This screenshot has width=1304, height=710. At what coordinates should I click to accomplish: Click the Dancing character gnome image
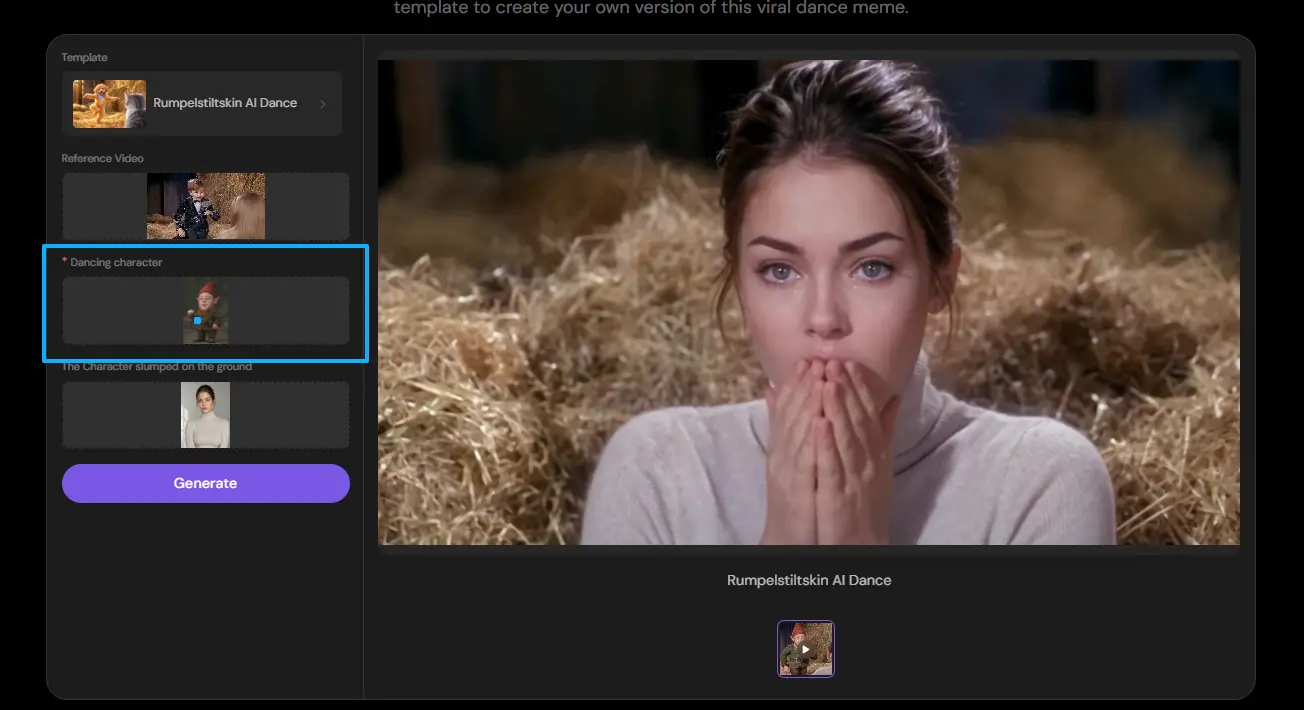206,311
